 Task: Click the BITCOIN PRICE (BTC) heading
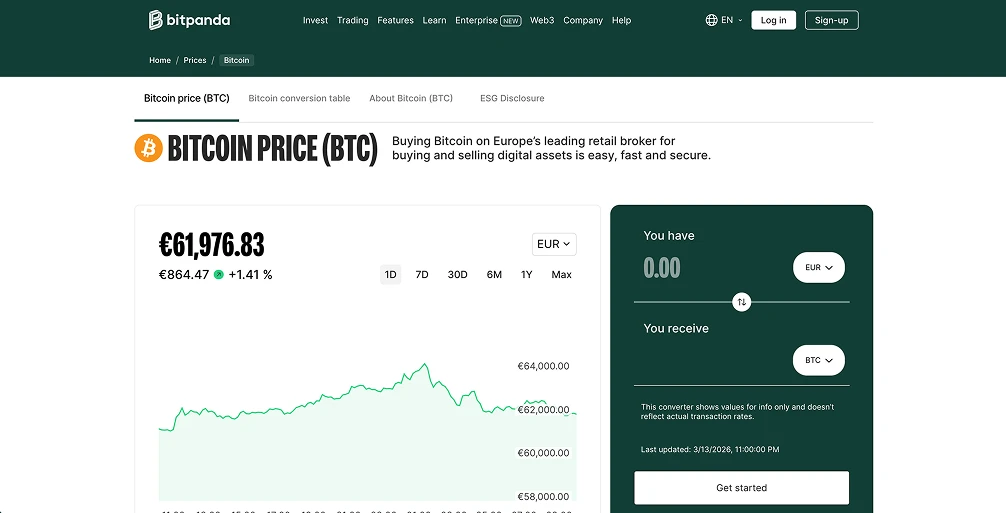click(x=273, y=149)
